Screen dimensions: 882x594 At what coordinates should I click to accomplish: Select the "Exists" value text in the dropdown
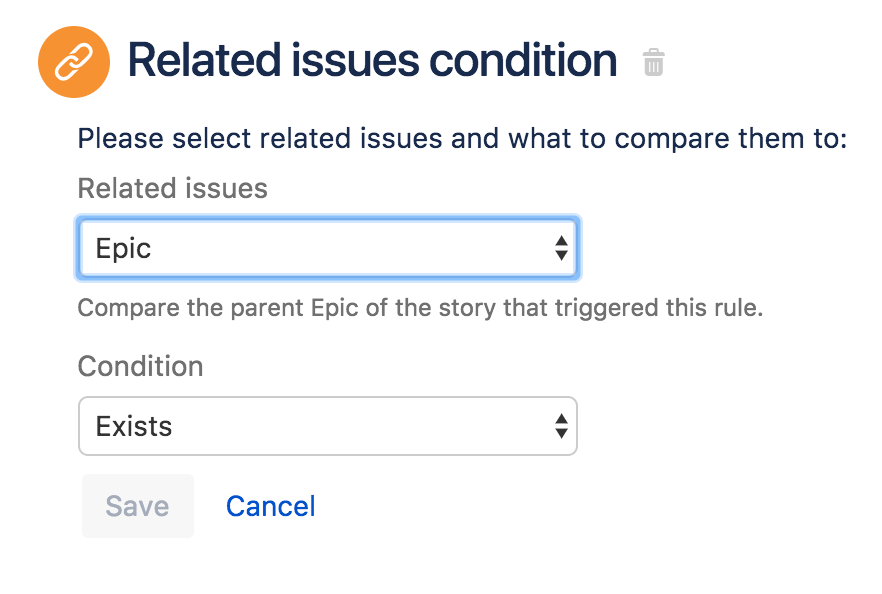(x=134, y=426)
